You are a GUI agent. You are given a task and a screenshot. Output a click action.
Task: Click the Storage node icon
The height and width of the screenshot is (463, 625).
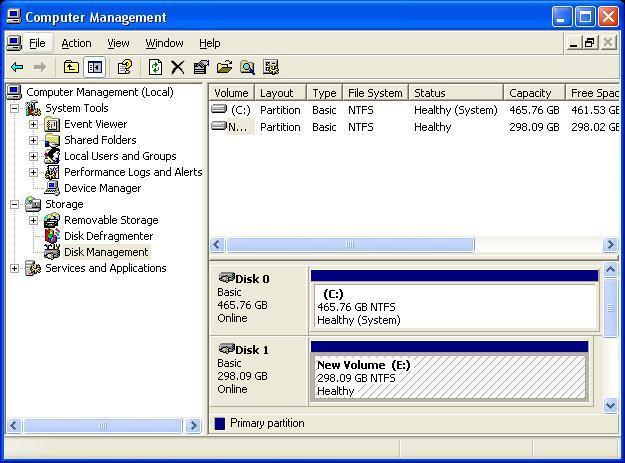click(33, 204)
